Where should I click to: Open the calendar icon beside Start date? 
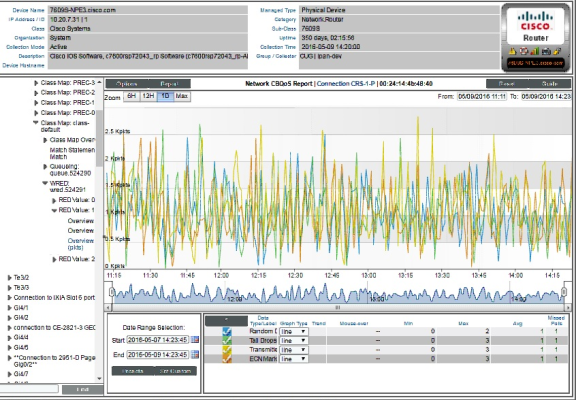[x=195, y=340]
